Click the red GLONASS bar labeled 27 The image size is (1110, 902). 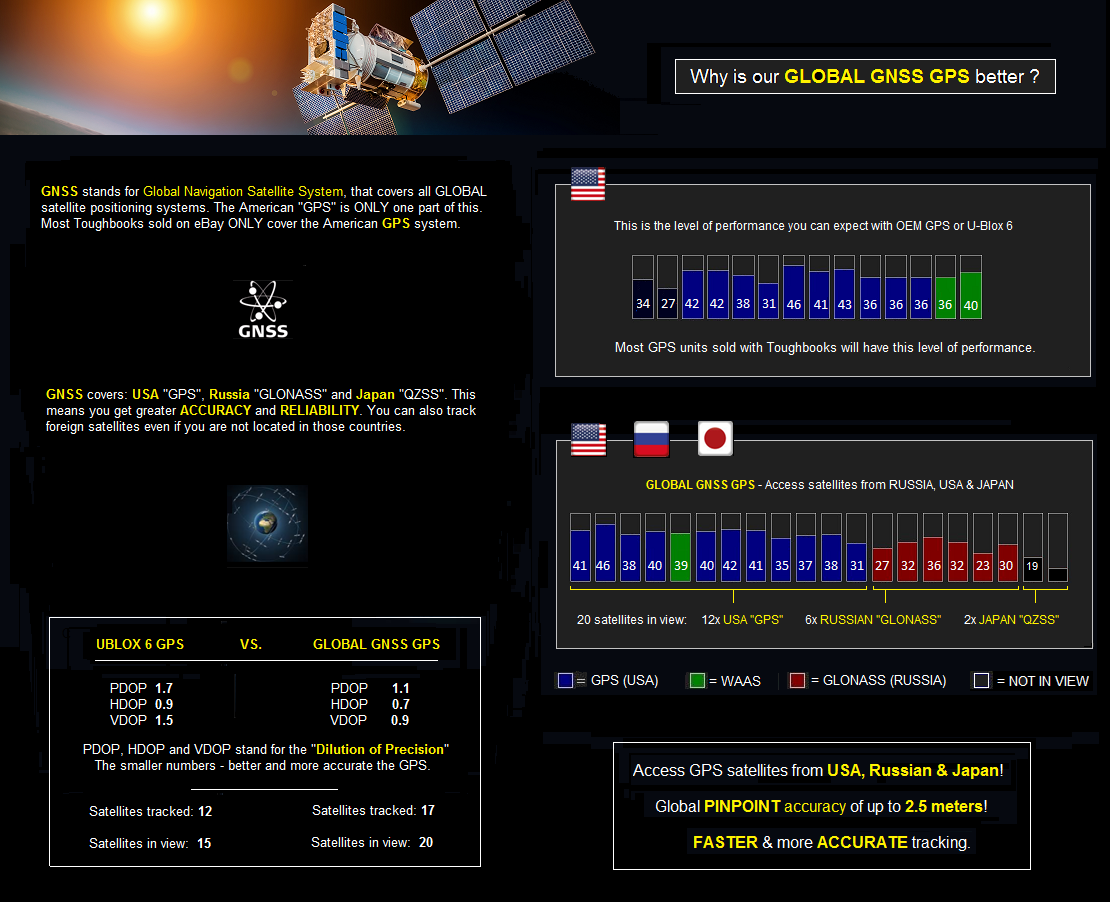coord(882,547)
